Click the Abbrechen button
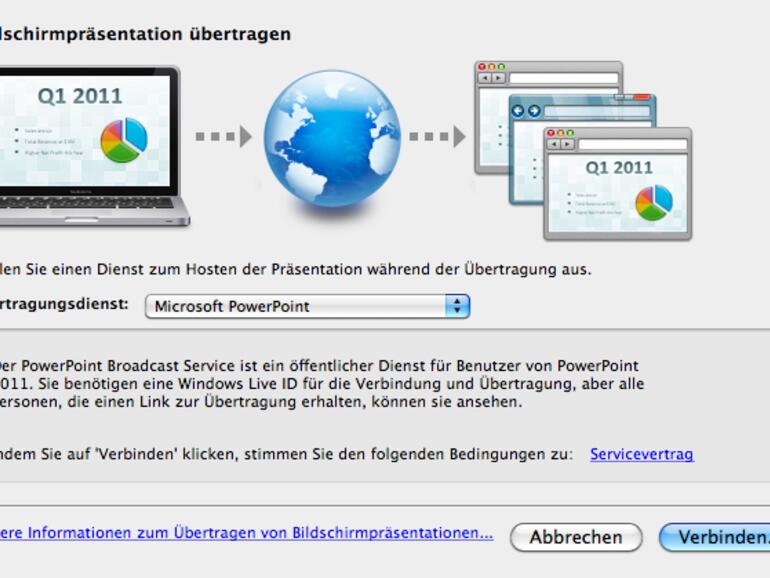The image size is (770, 578). click(x=576, y=537)
